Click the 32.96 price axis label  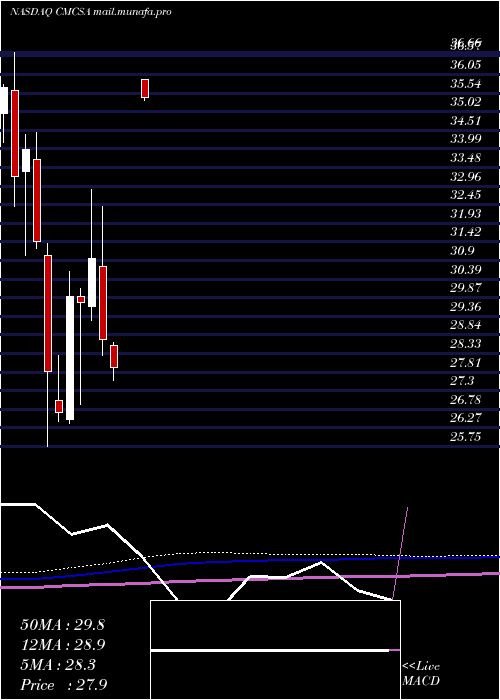[465, 176]
